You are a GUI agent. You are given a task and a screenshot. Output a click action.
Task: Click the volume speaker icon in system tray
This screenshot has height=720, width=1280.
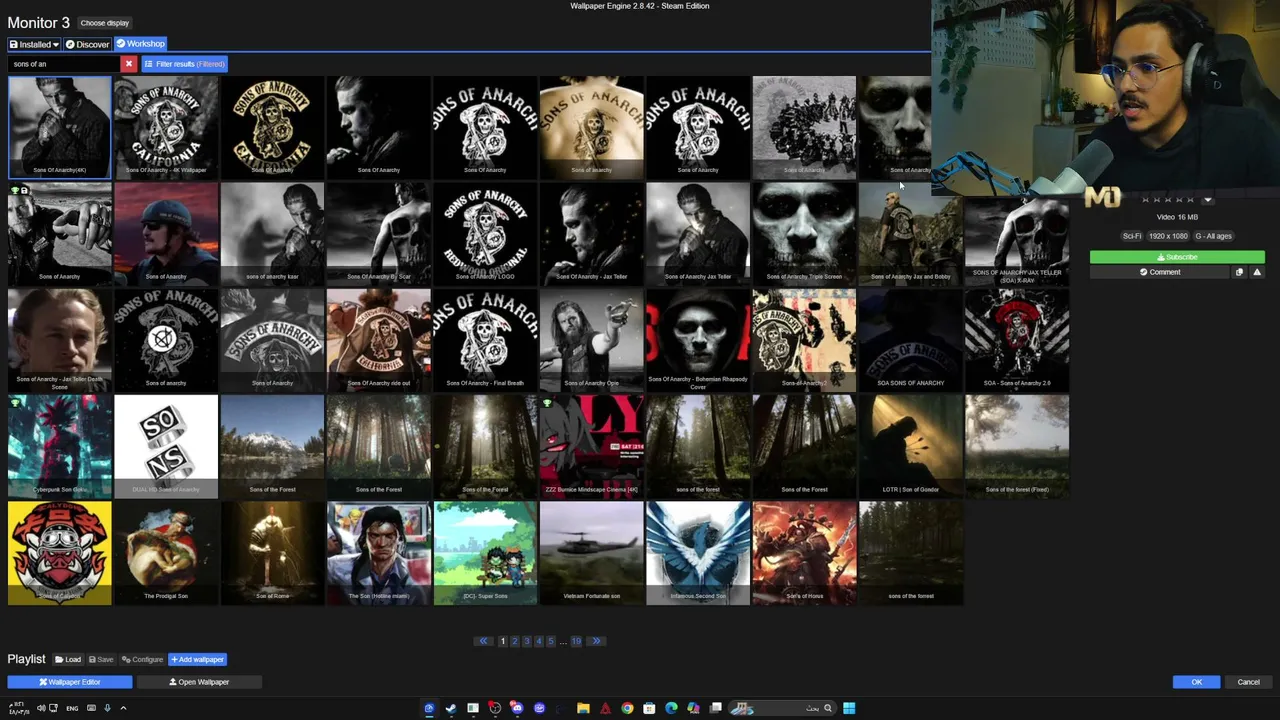41,708
